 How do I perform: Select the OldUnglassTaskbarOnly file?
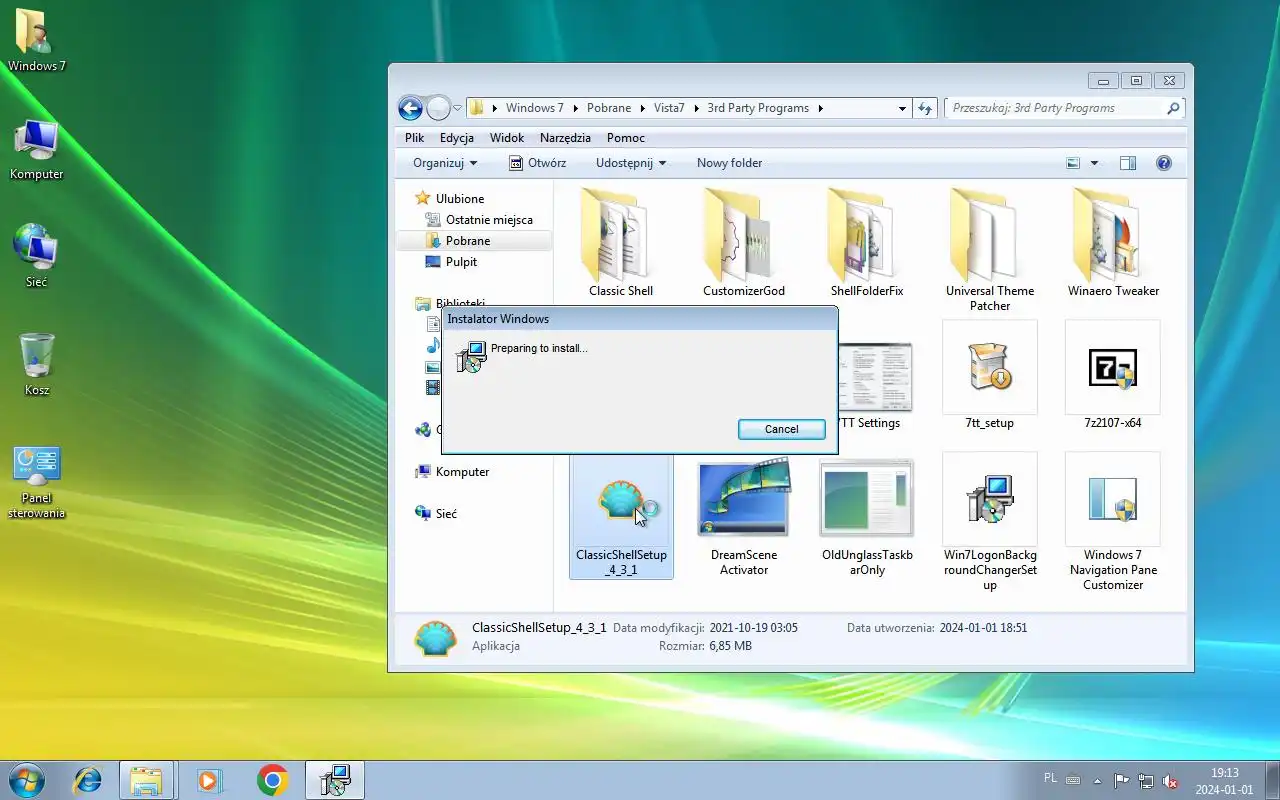tap(867, 515)
